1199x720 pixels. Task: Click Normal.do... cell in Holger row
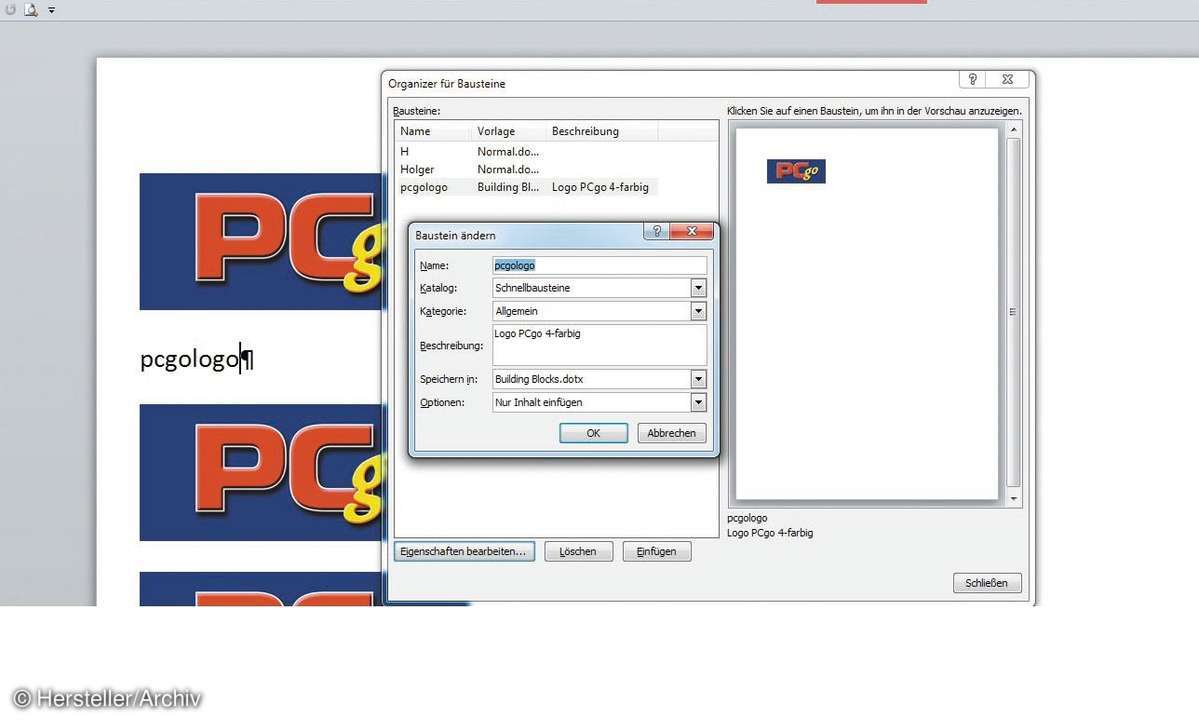tap(508, 169)
